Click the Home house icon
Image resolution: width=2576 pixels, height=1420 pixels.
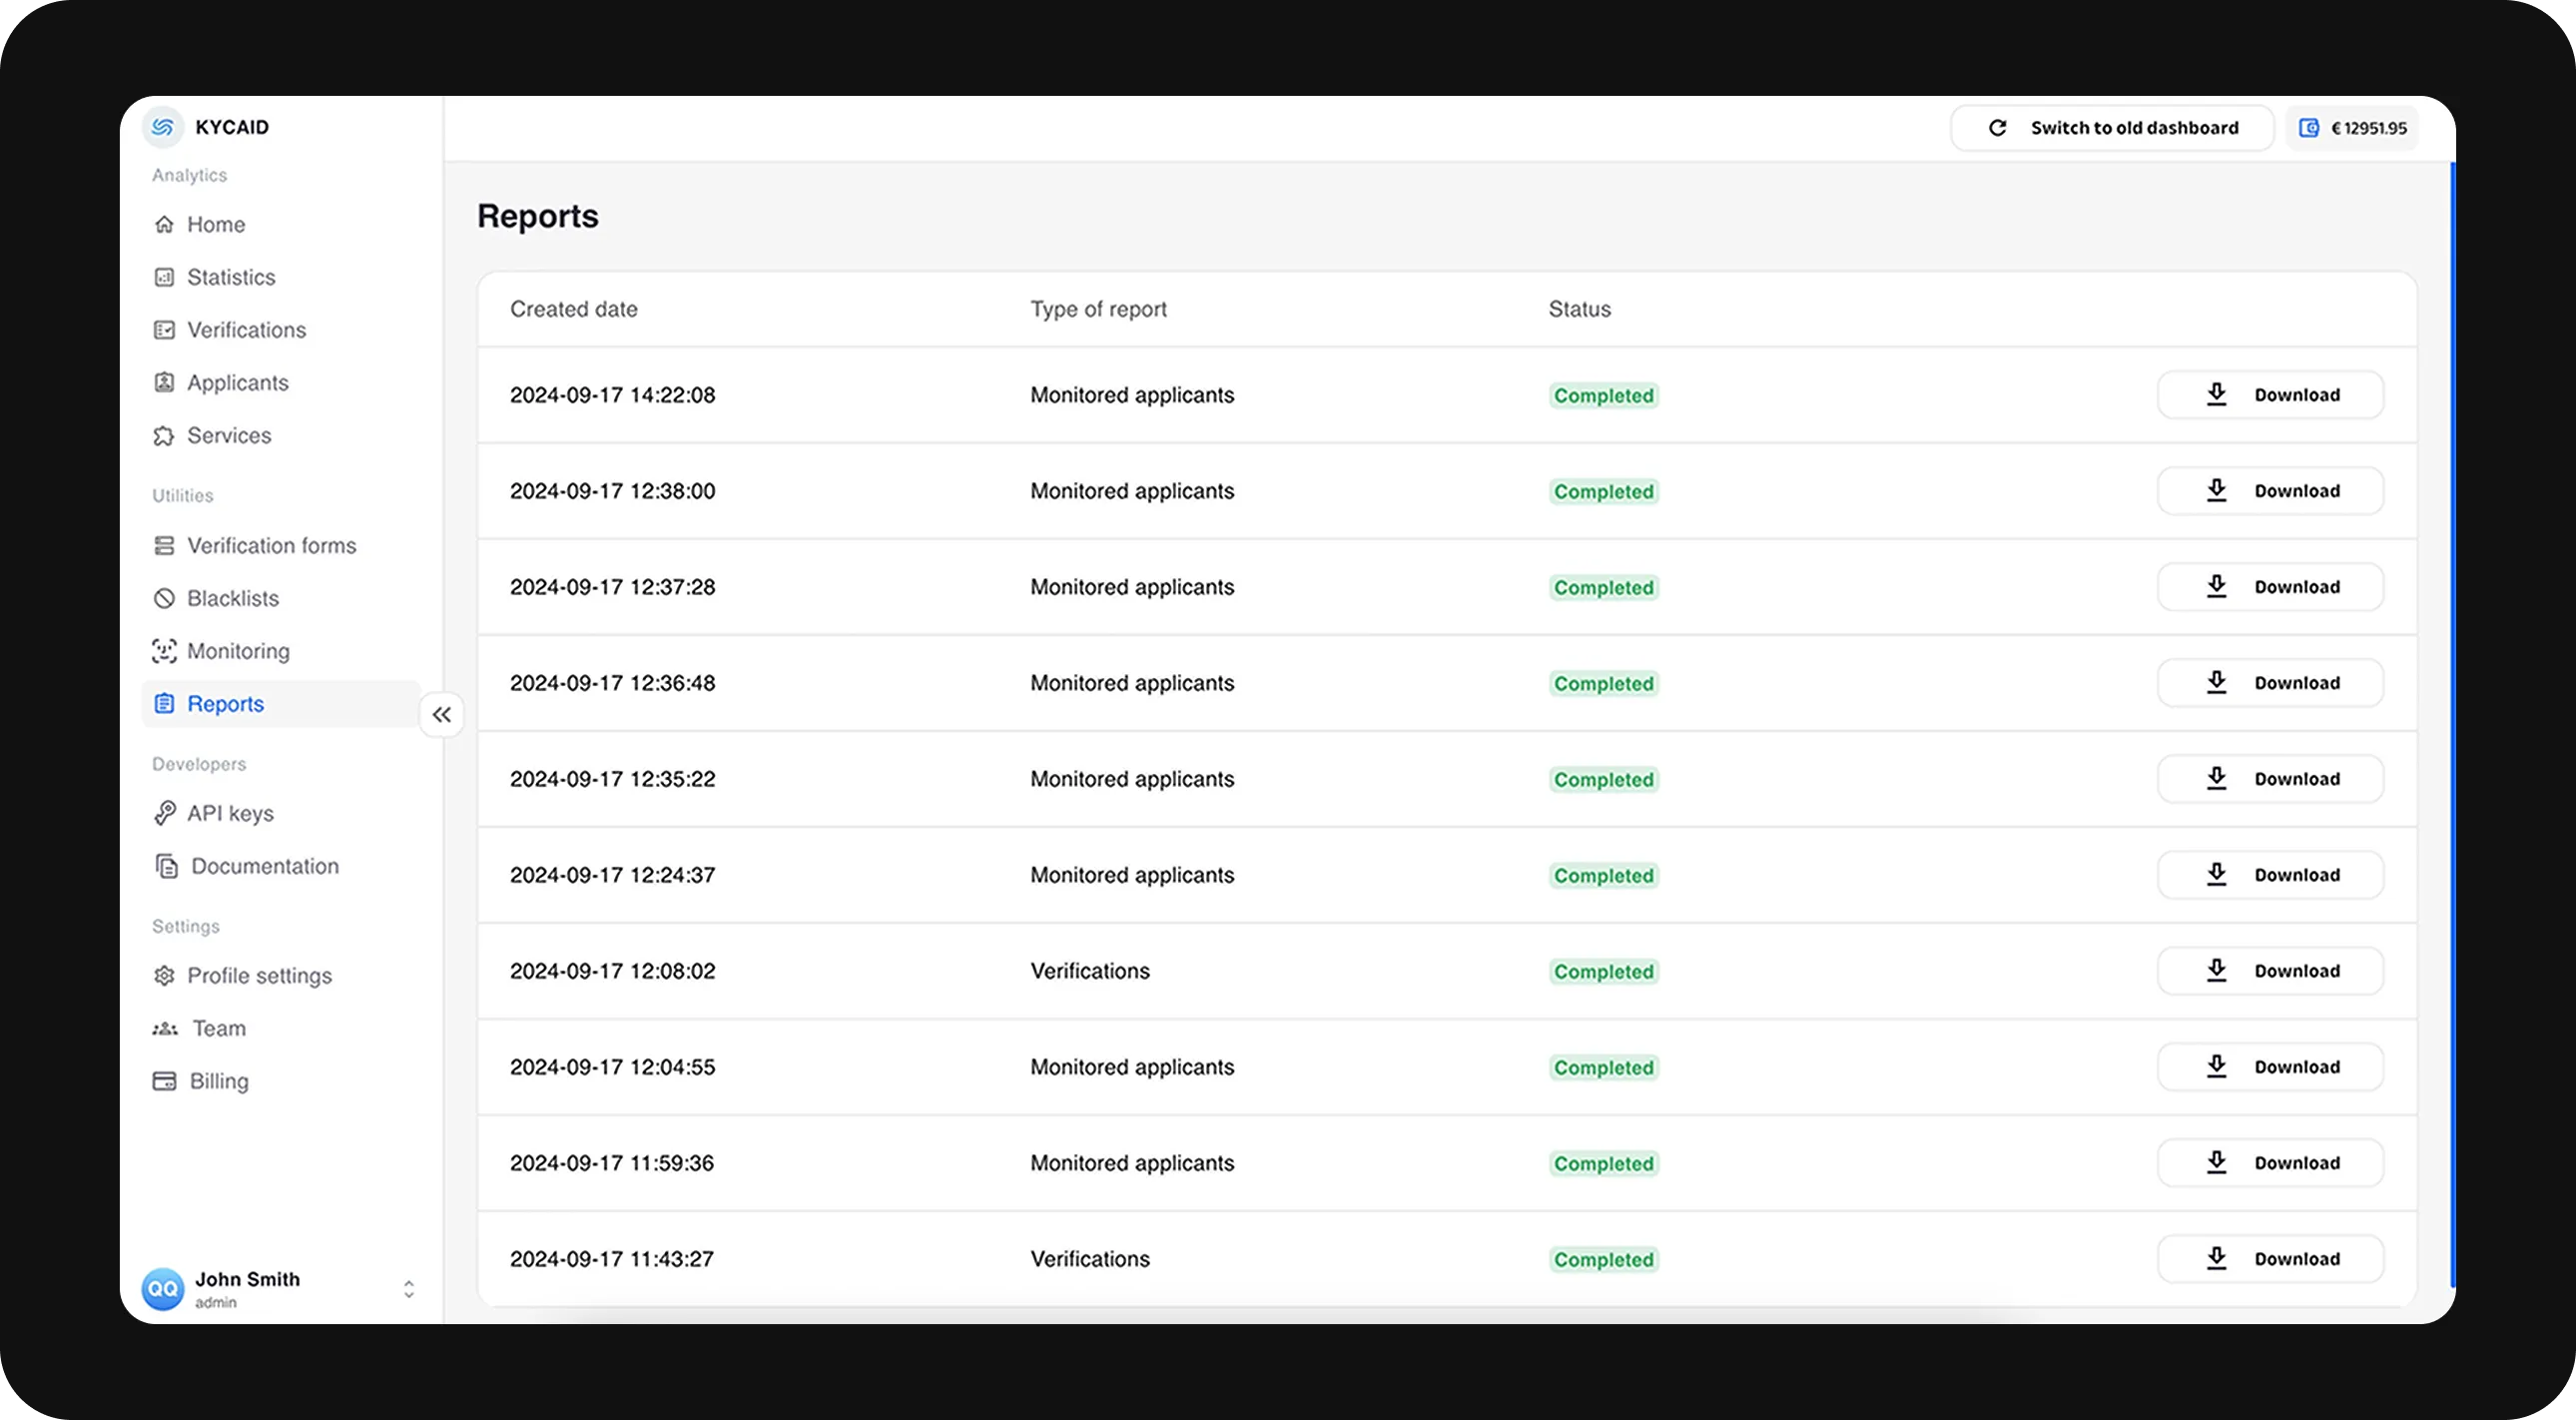coord(164,224)
